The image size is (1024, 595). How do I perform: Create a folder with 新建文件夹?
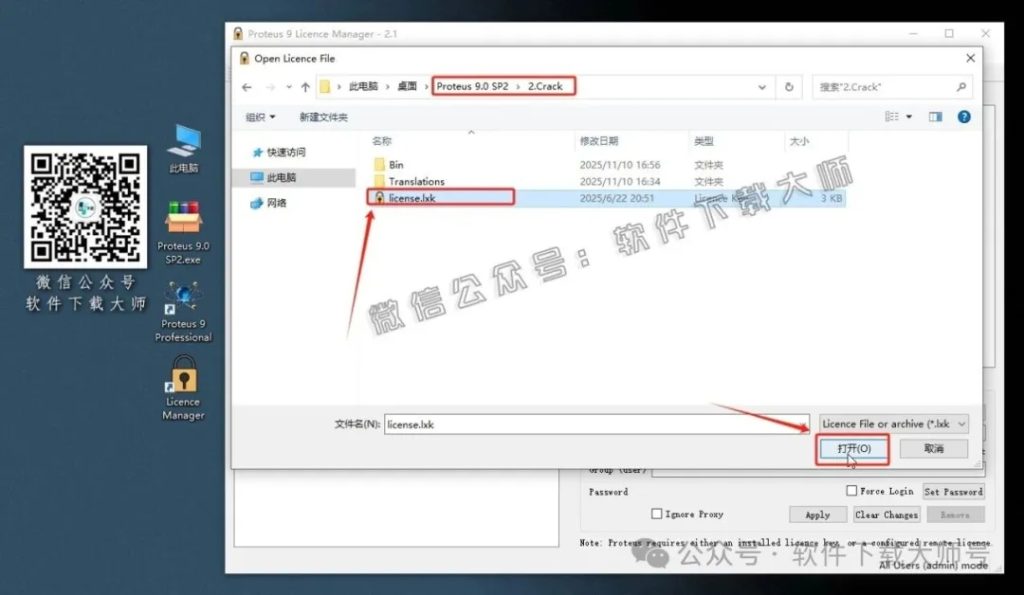tap(326, 118)
